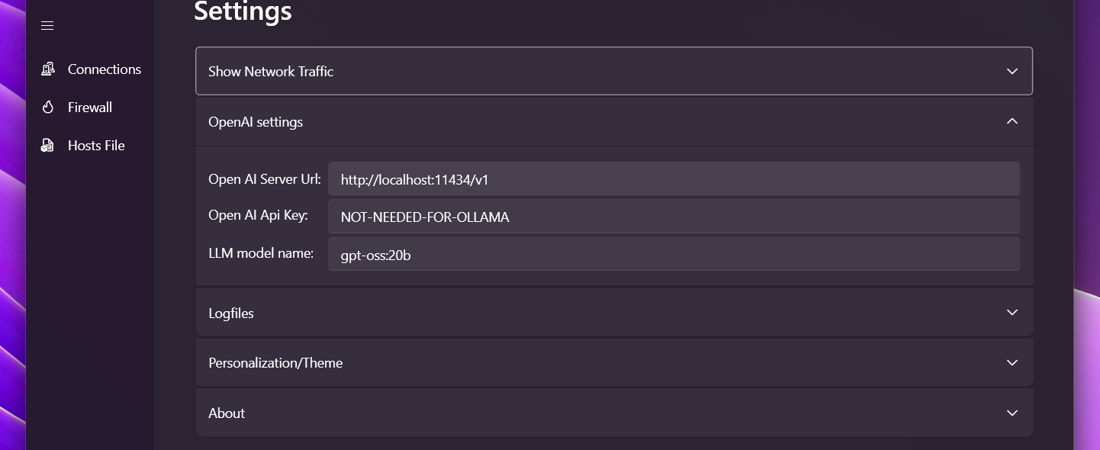Click the Firewall flame icon
Viewport: 1100px width, 450px height.
(48, 107)
